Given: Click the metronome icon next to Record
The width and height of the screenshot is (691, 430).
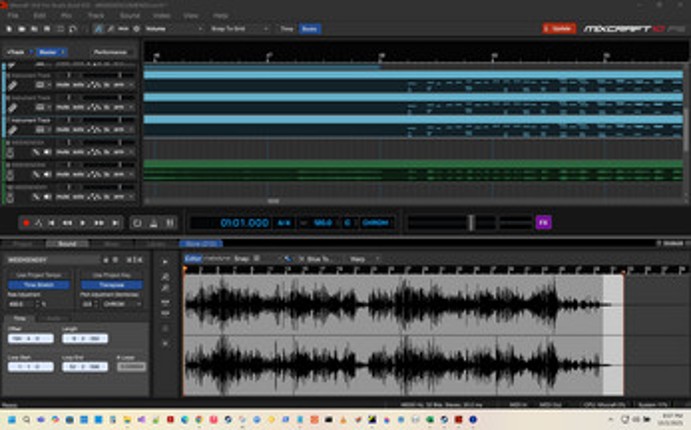Looking at the screenshot, I should click(40, 223).
